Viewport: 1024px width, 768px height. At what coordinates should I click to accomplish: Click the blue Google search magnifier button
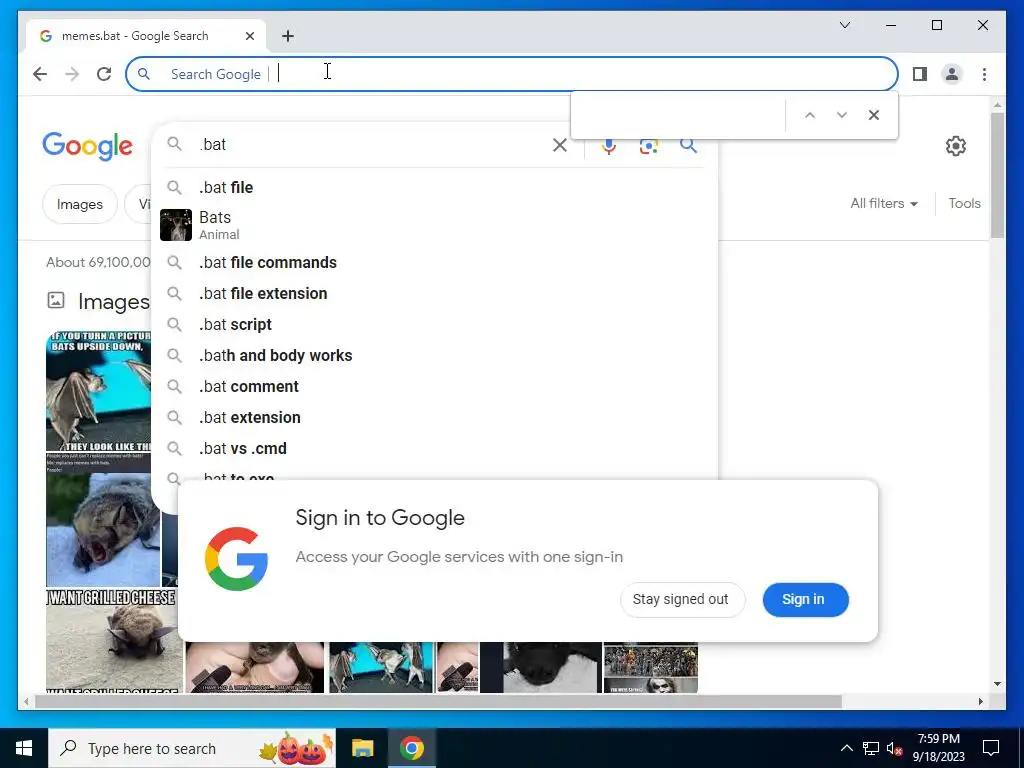tap(688, 146)
